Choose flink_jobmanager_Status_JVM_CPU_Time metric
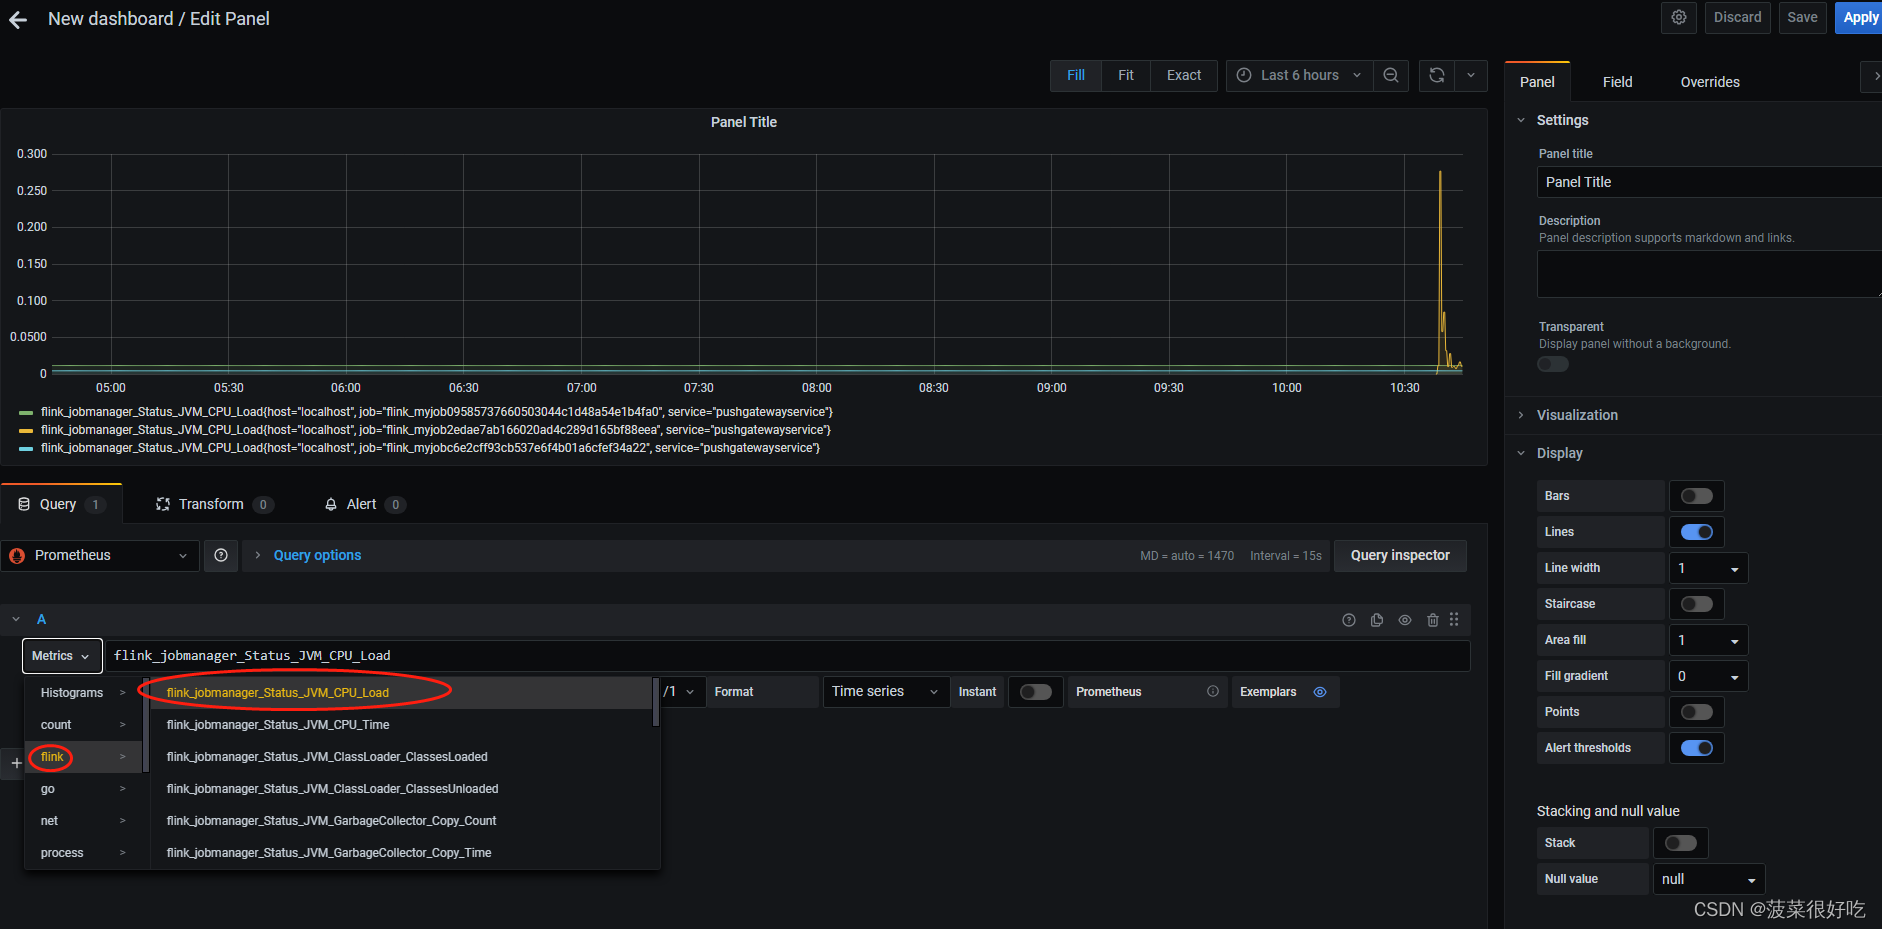The width and height of the screenshot is (1882, 929). (x=402, y=725)
